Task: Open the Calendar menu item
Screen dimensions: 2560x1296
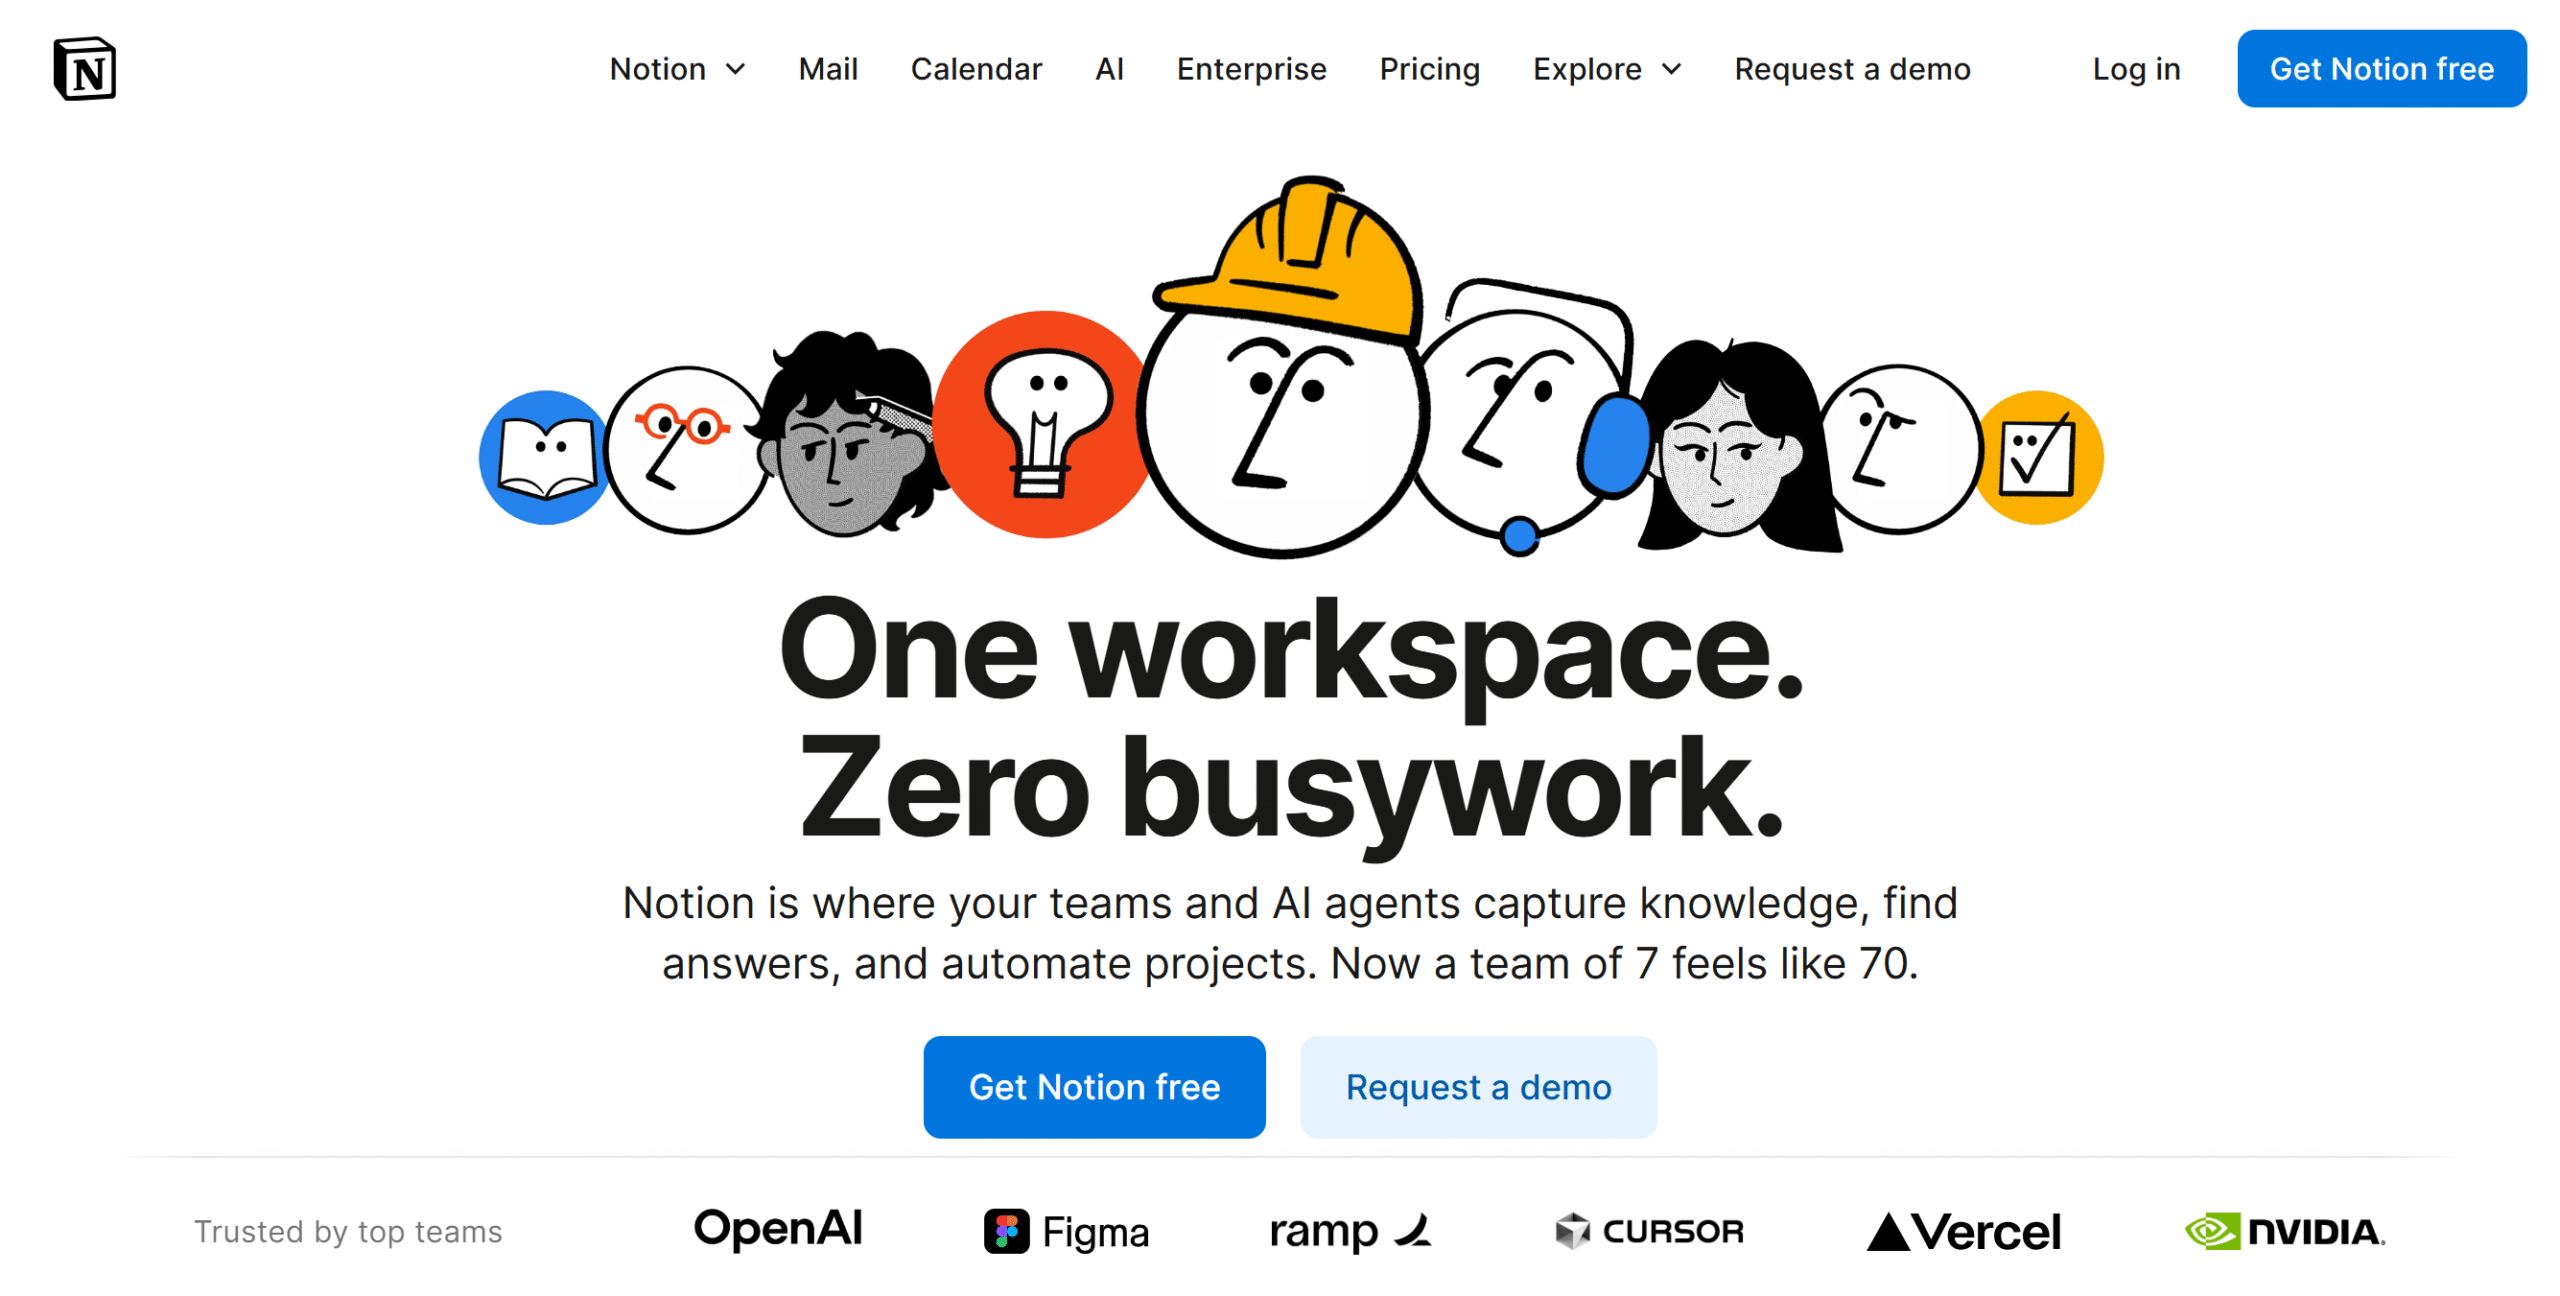Action: pyautogui.click(x=976, y=69)
